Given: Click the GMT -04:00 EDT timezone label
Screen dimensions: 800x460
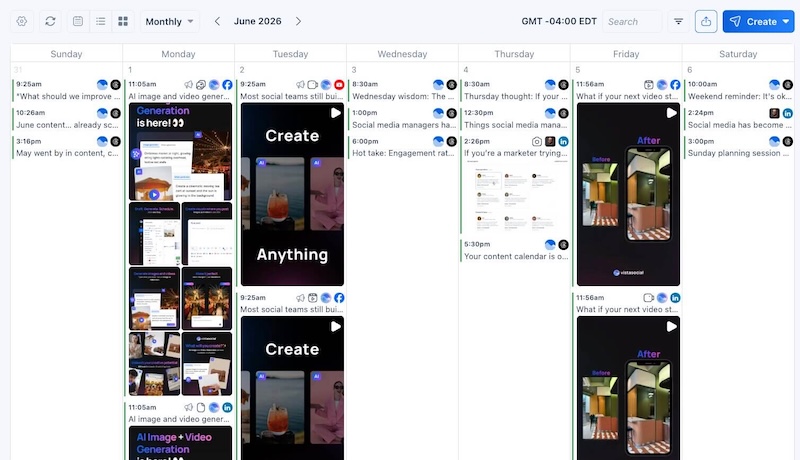Looking at the screenshot, I should (559, 21).
